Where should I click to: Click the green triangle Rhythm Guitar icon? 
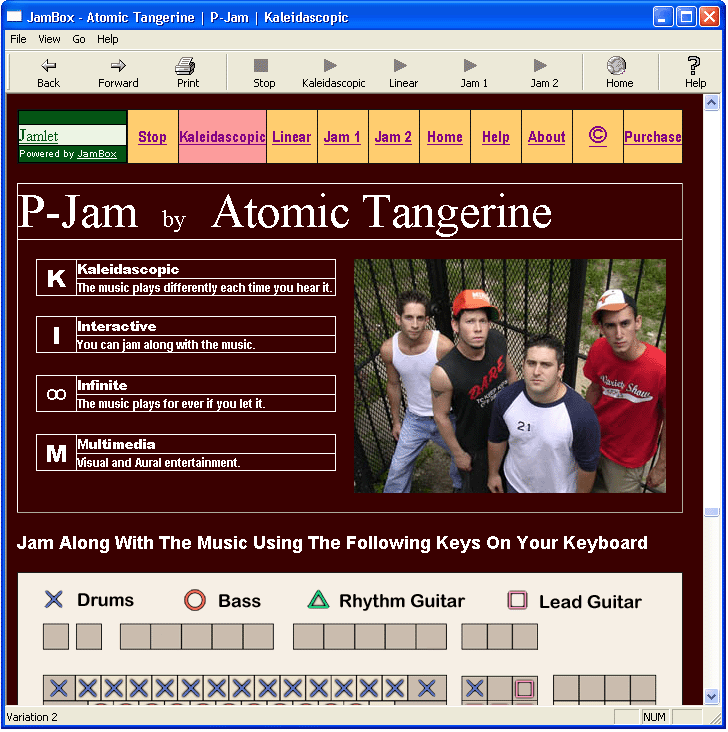click(318, 600)
